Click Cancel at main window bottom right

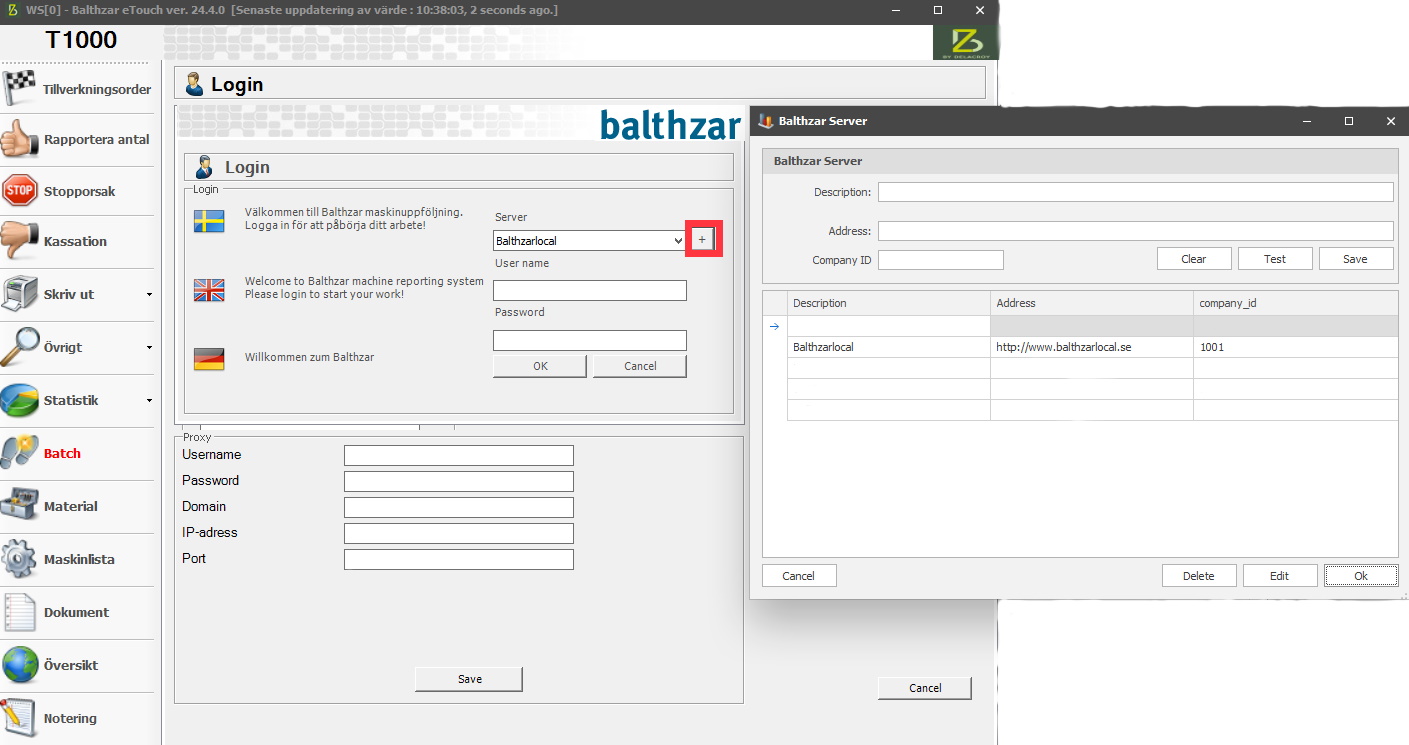925,688
